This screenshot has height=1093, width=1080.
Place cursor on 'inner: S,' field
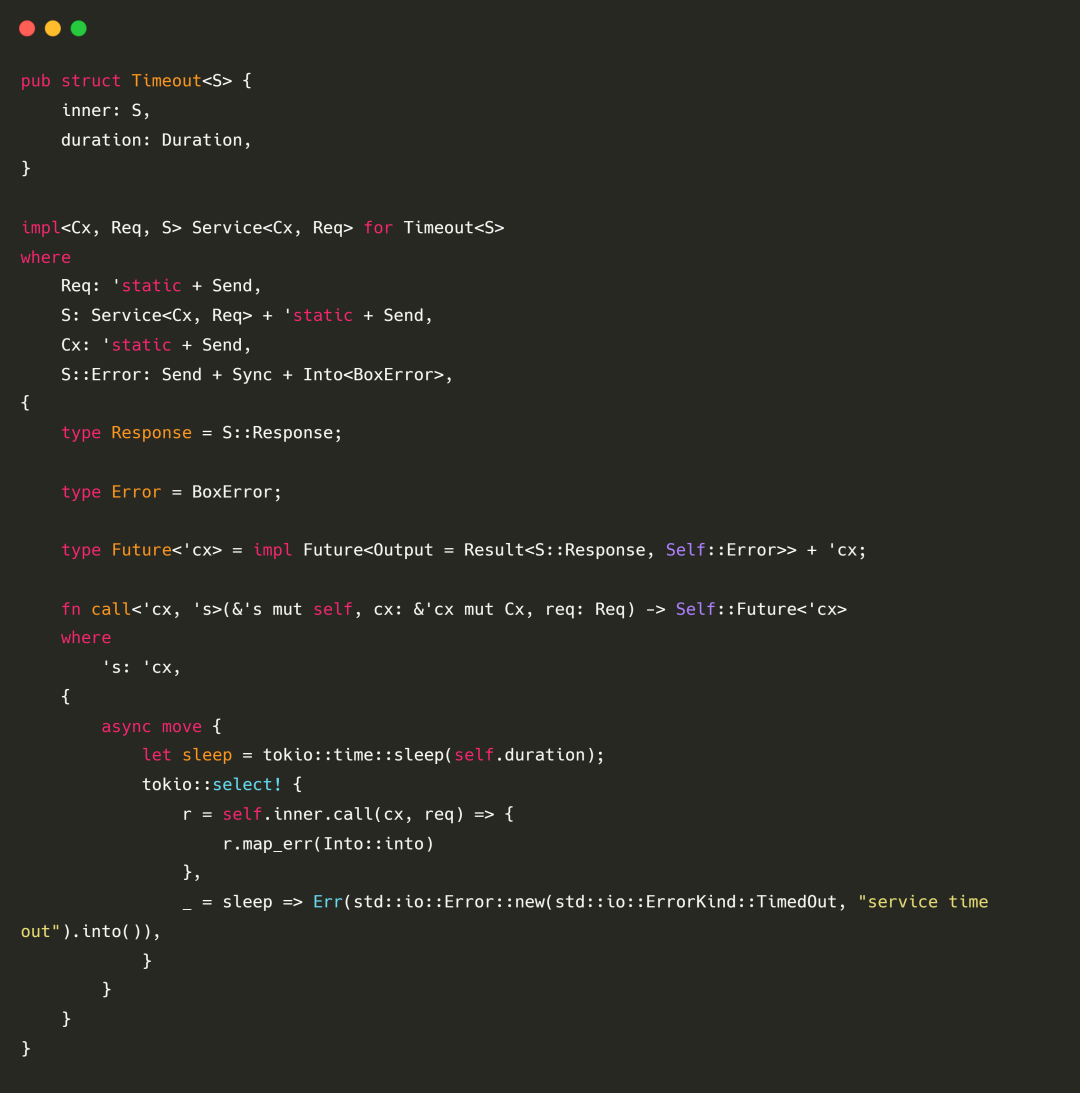106,111
